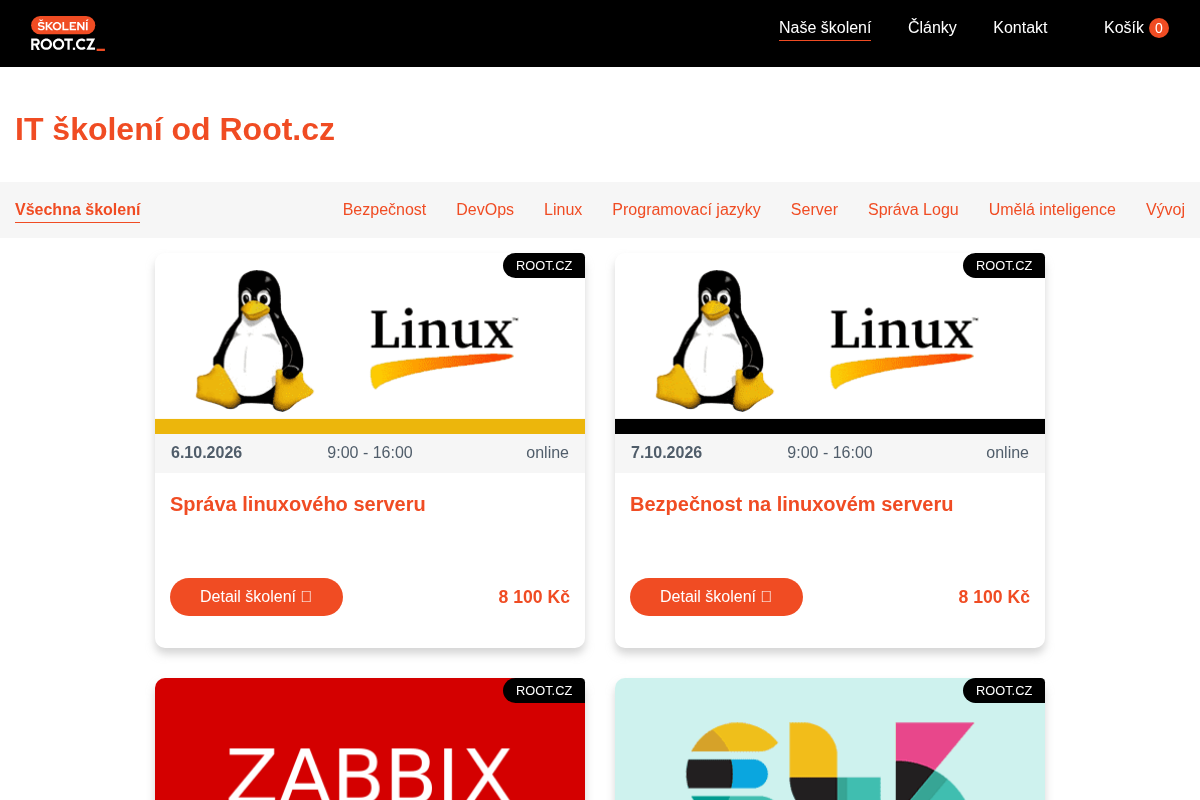Click online label on Bezpečnost na linuxovém serveru card
The width and height of the screenshot is (1200, 800).
tap(1007, 453)
